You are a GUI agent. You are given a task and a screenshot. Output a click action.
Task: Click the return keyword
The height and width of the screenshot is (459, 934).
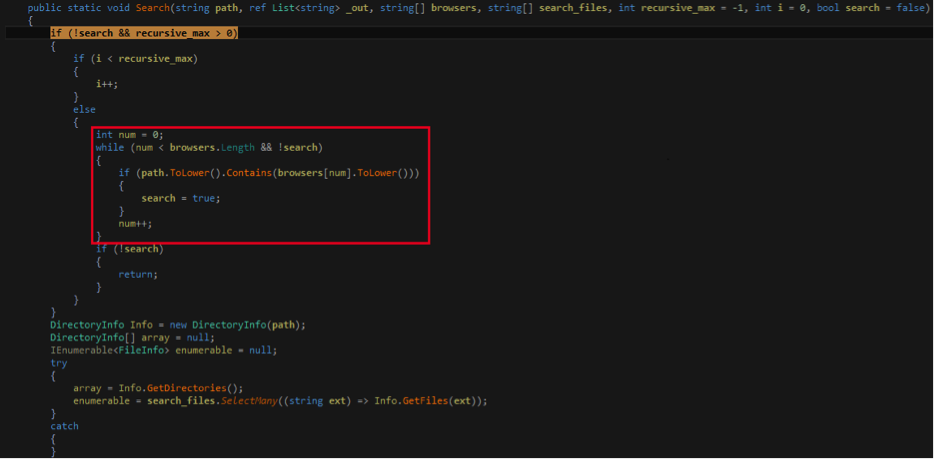click(137, 273)
